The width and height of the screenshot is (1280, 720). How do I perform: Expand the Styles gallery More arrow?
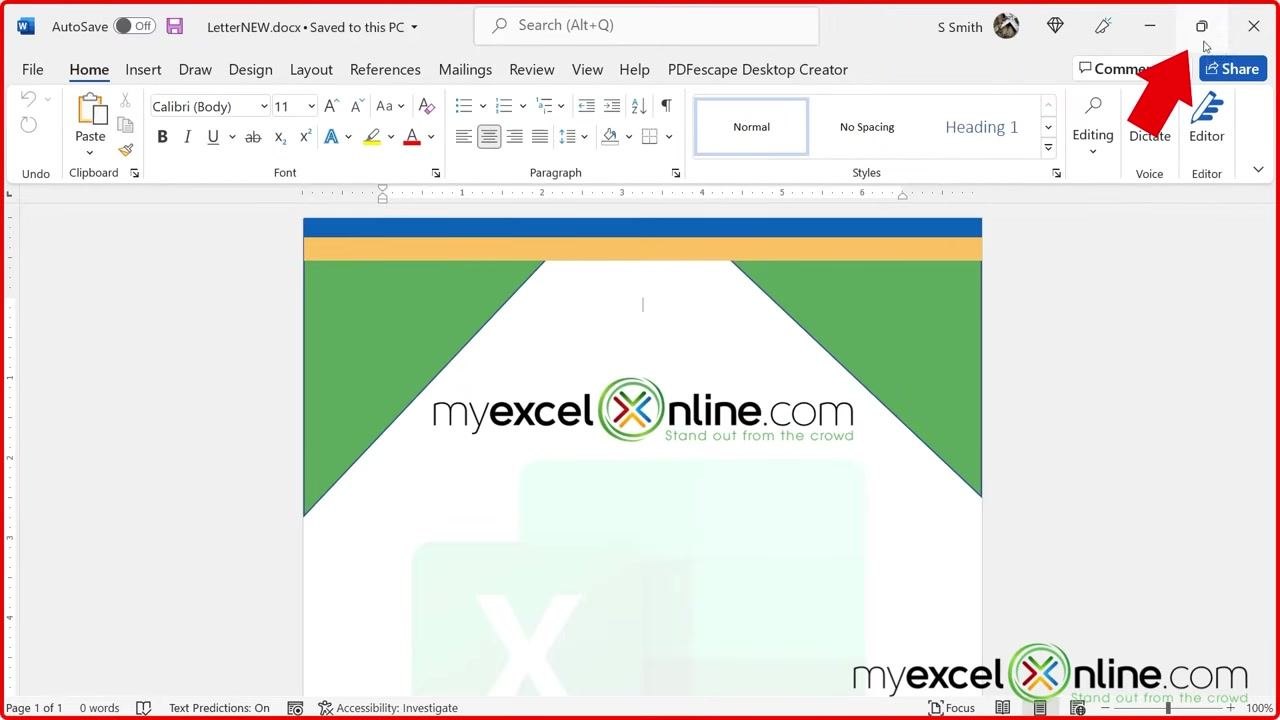point(1048,147)
